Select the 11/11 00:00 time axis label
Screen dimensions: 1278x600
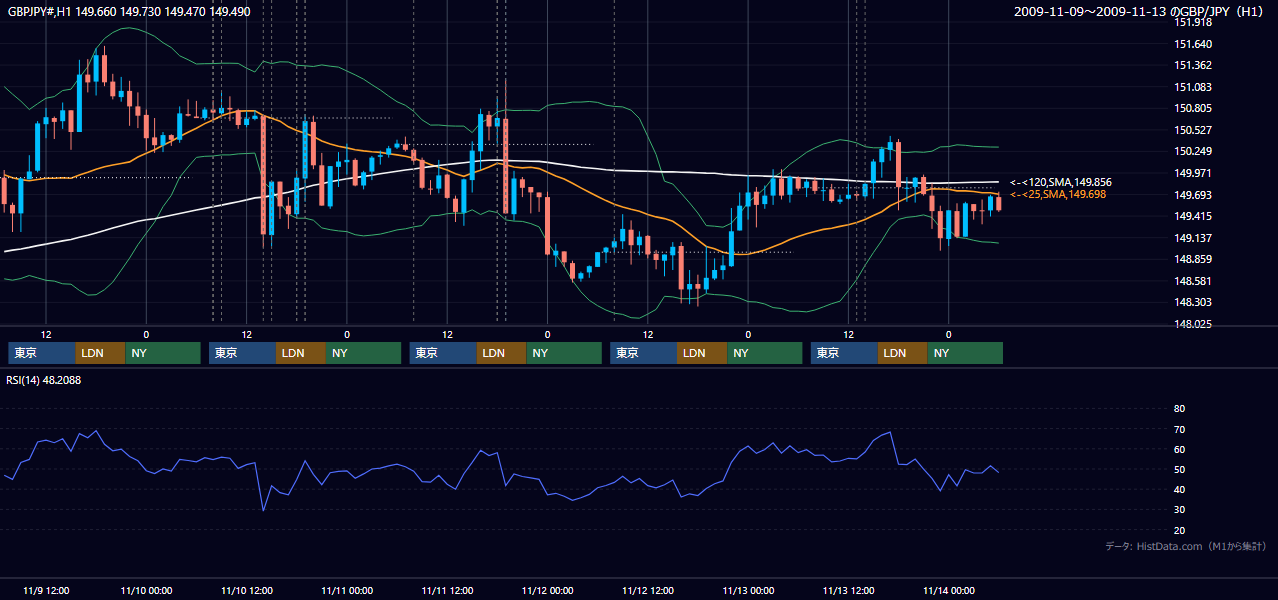pos(347,590)
